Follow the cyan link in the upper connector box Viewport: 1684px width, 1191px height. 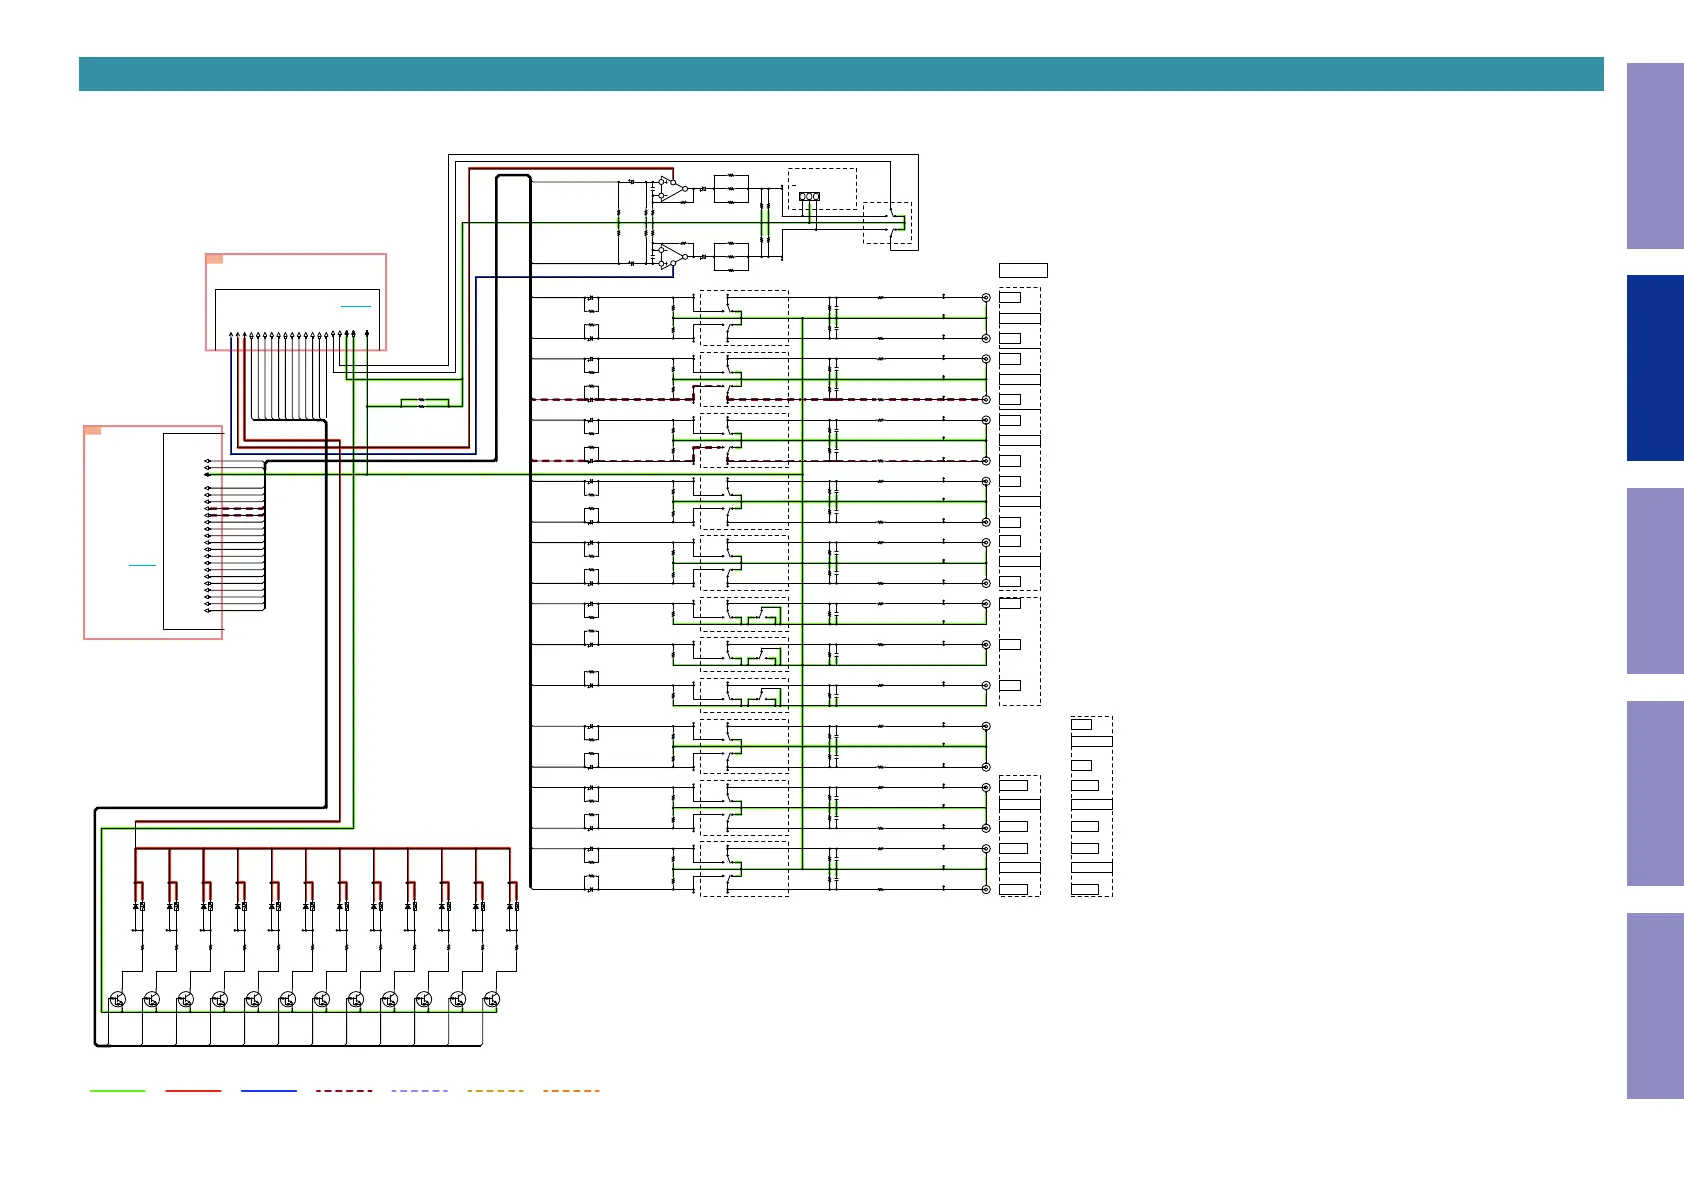point(356,306)
